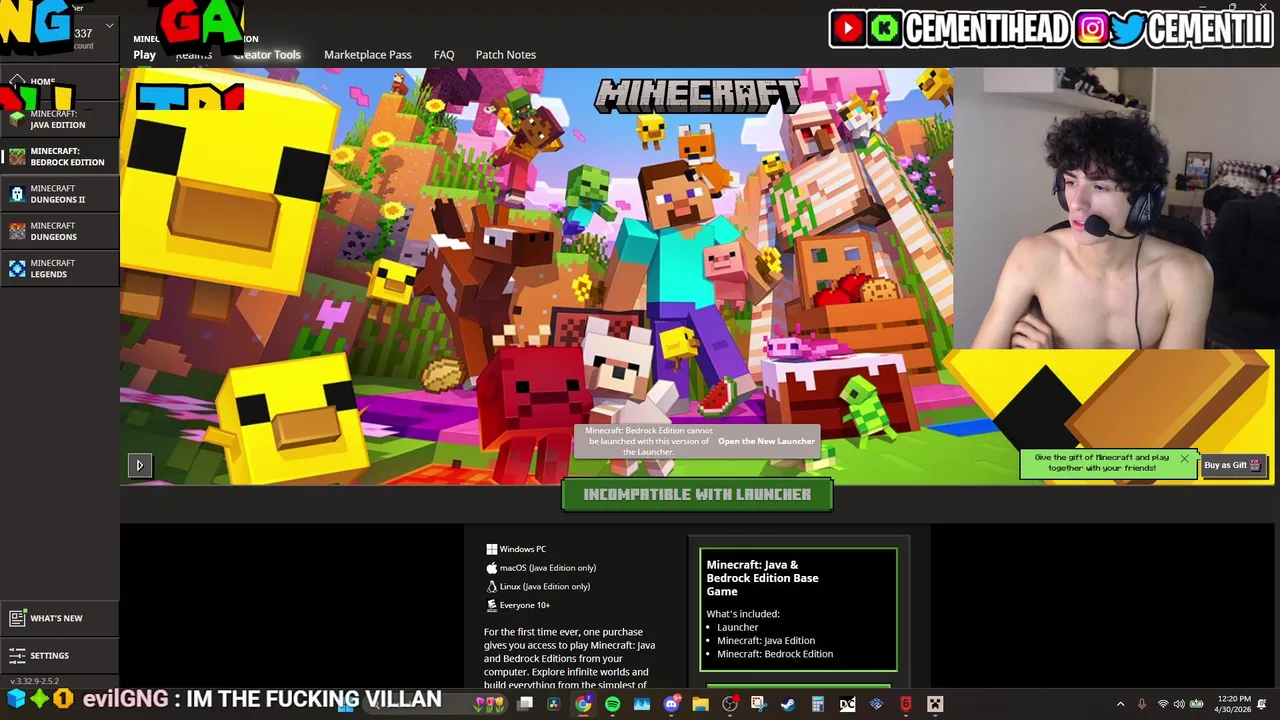Open Spotify from the taskbar
The width and height of the screenshot is (1280, 720).
pos(613,704)
